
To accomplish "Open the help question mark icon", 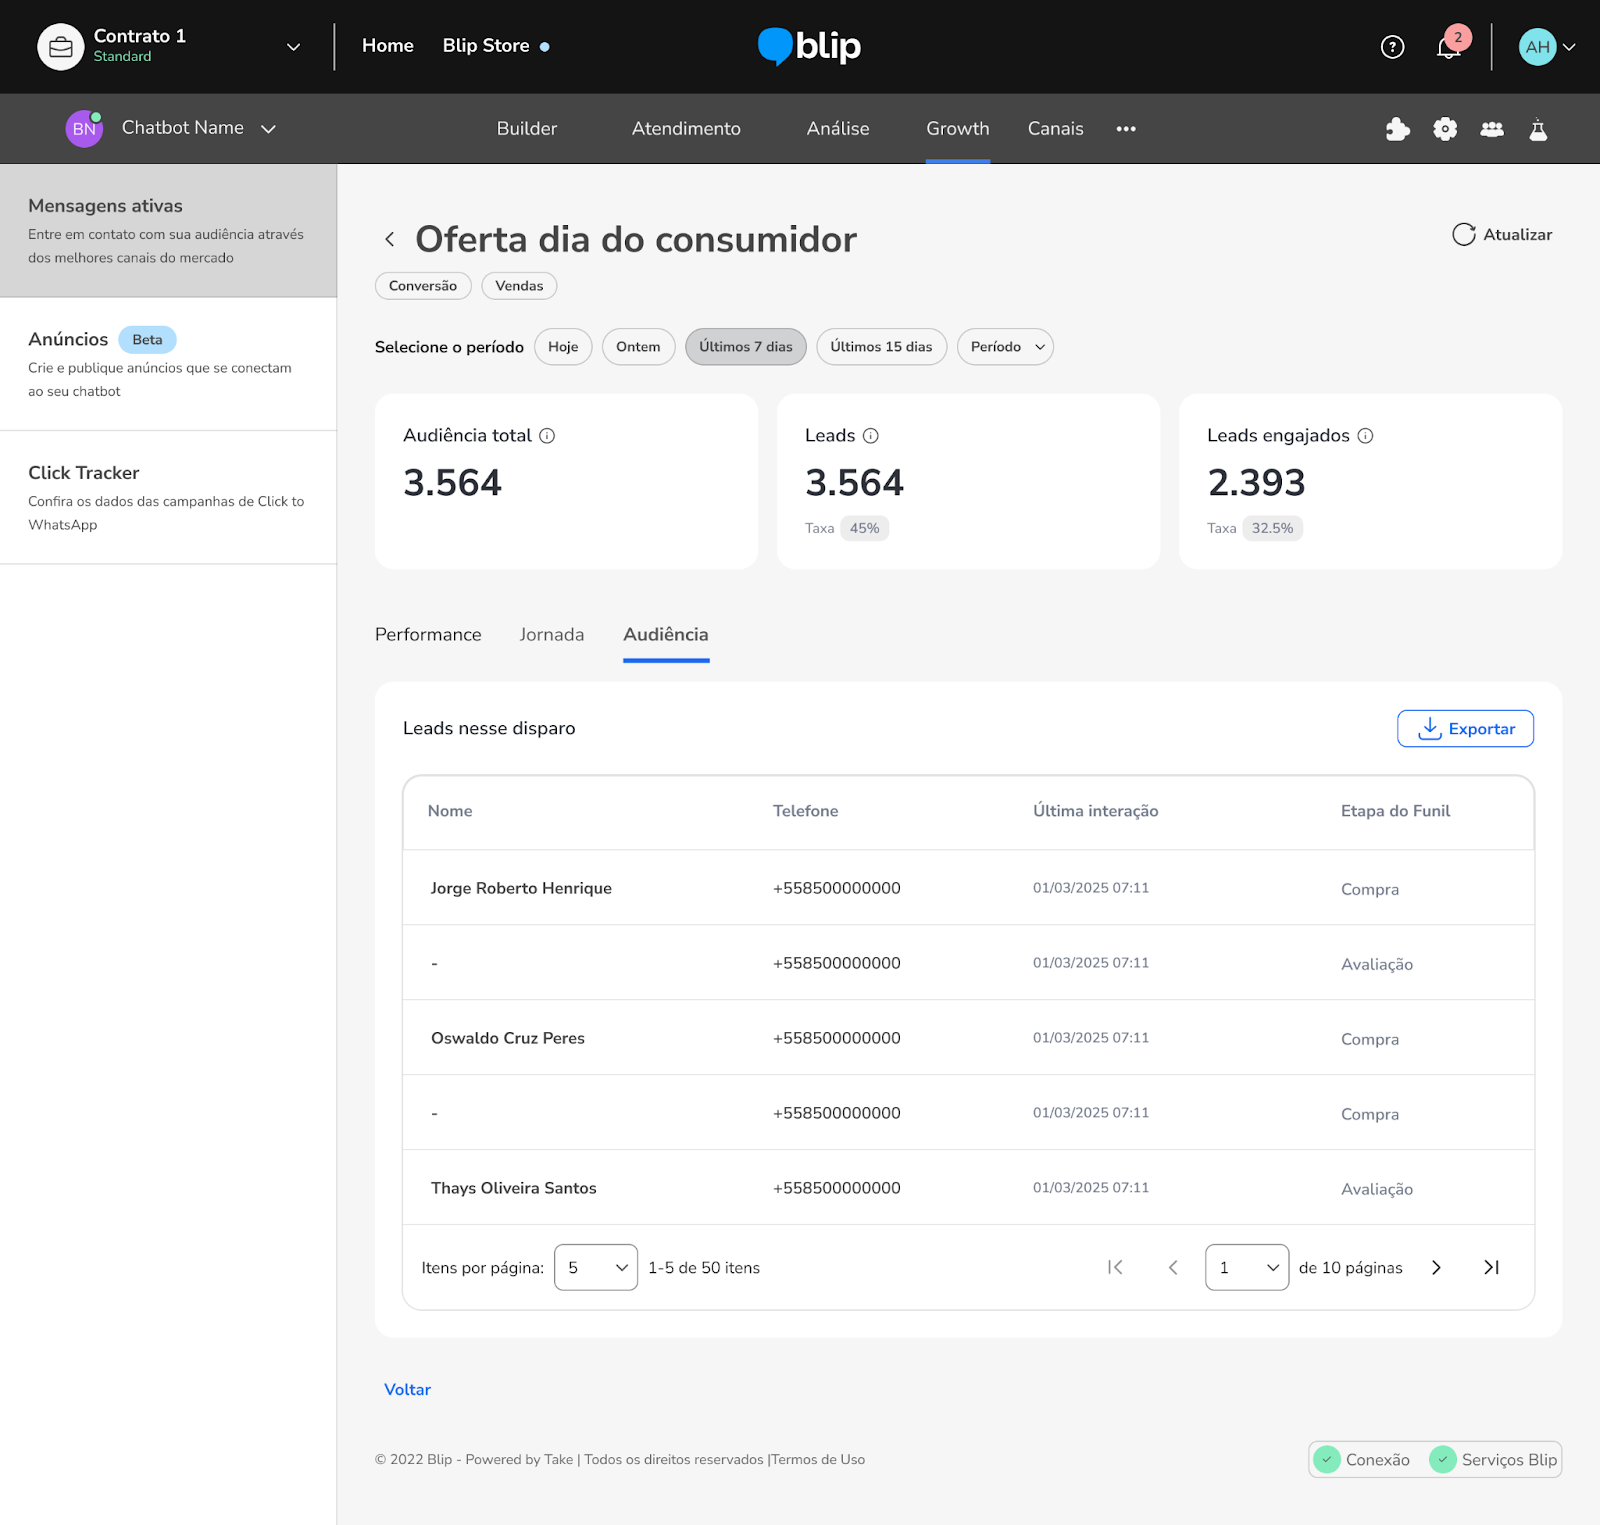I will coord(1392,47).
